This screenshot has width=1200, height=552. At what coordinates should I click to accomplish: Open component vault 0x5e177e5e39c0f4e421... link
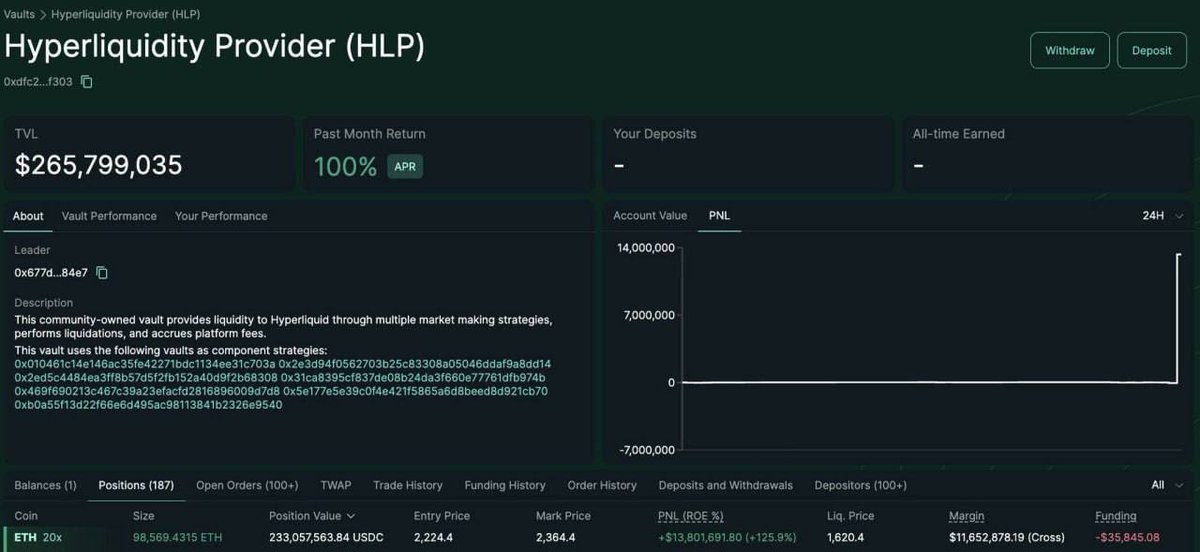click(415, 391)
